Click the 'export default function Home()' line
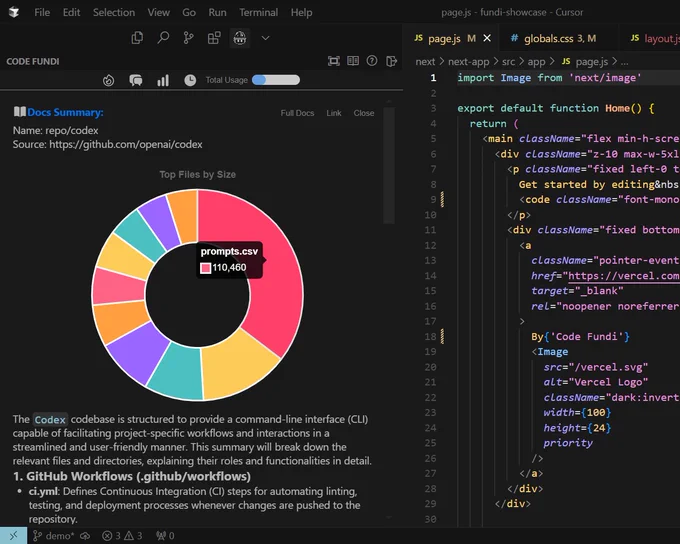This screenshot has width=680, height=544. click(556, 108)
